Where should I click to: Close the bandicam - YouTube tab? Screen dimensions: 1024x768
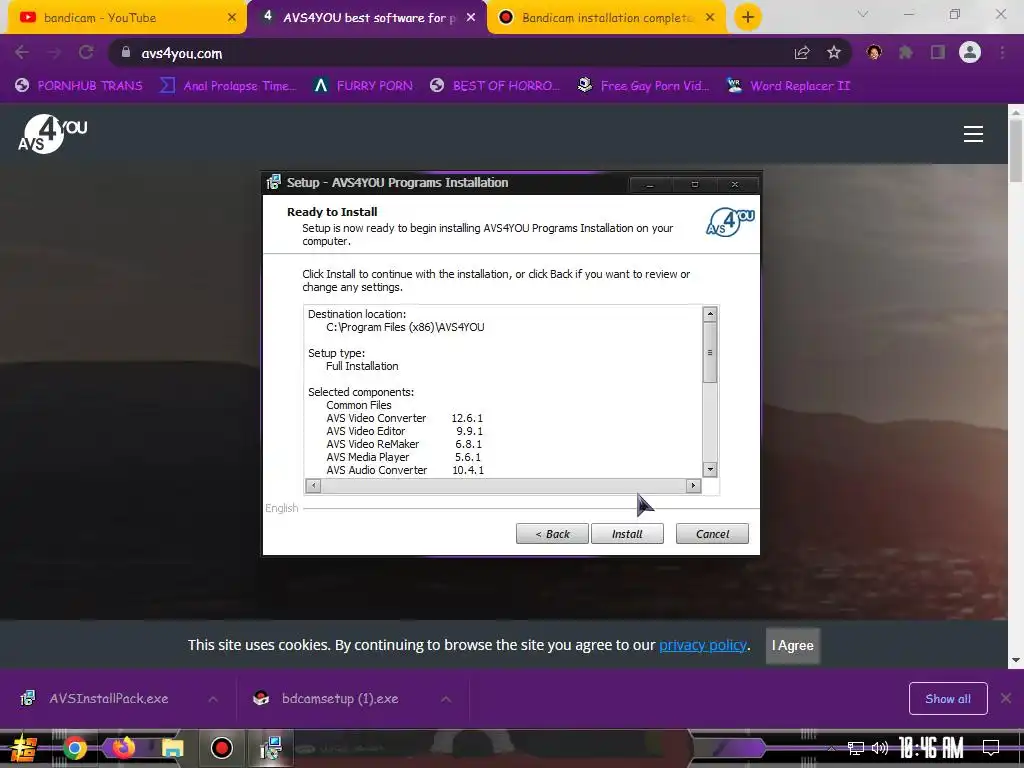pos(232,18)
